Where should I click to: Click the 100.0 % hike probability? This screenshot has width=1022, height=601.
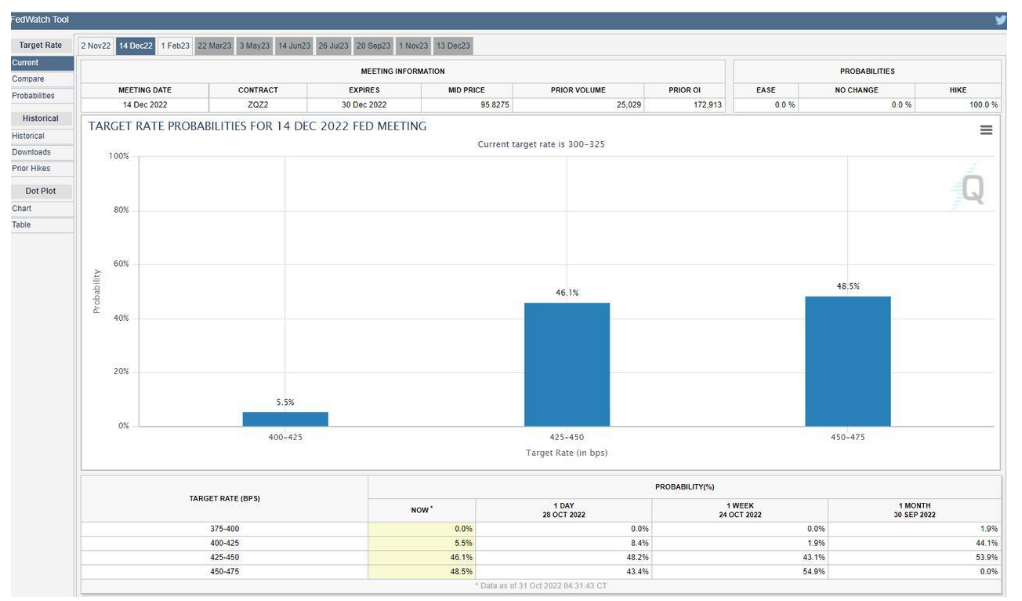tap(984, 105)
